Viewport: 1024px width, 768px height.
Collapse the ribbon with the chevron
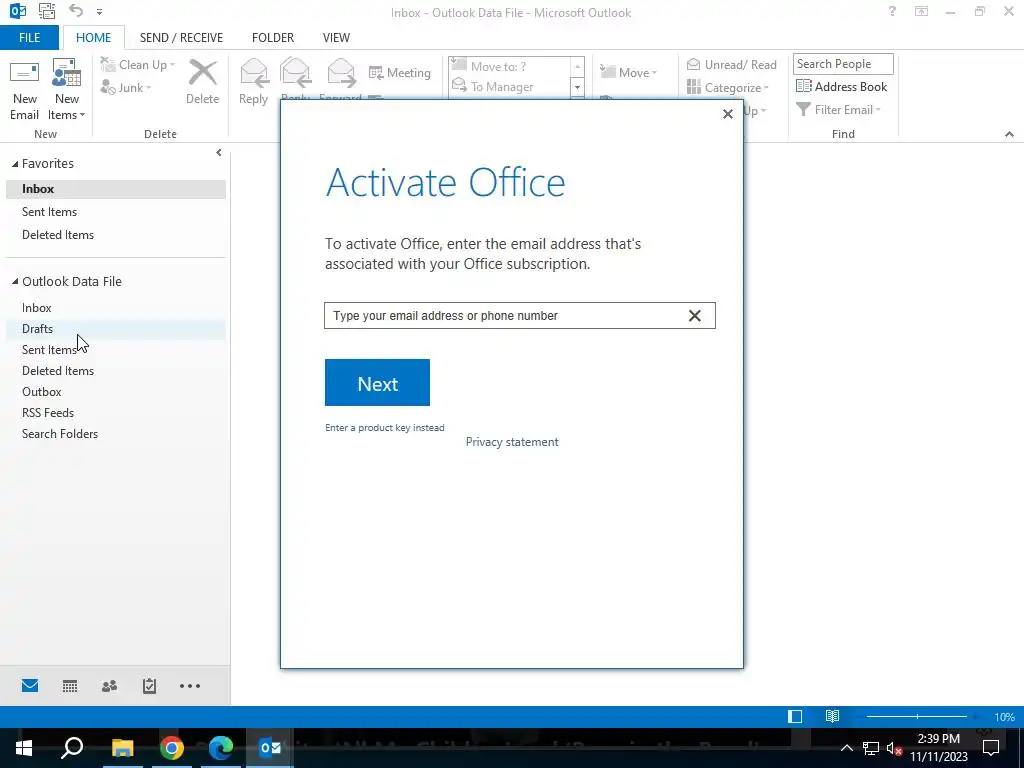coord(1009,134)
